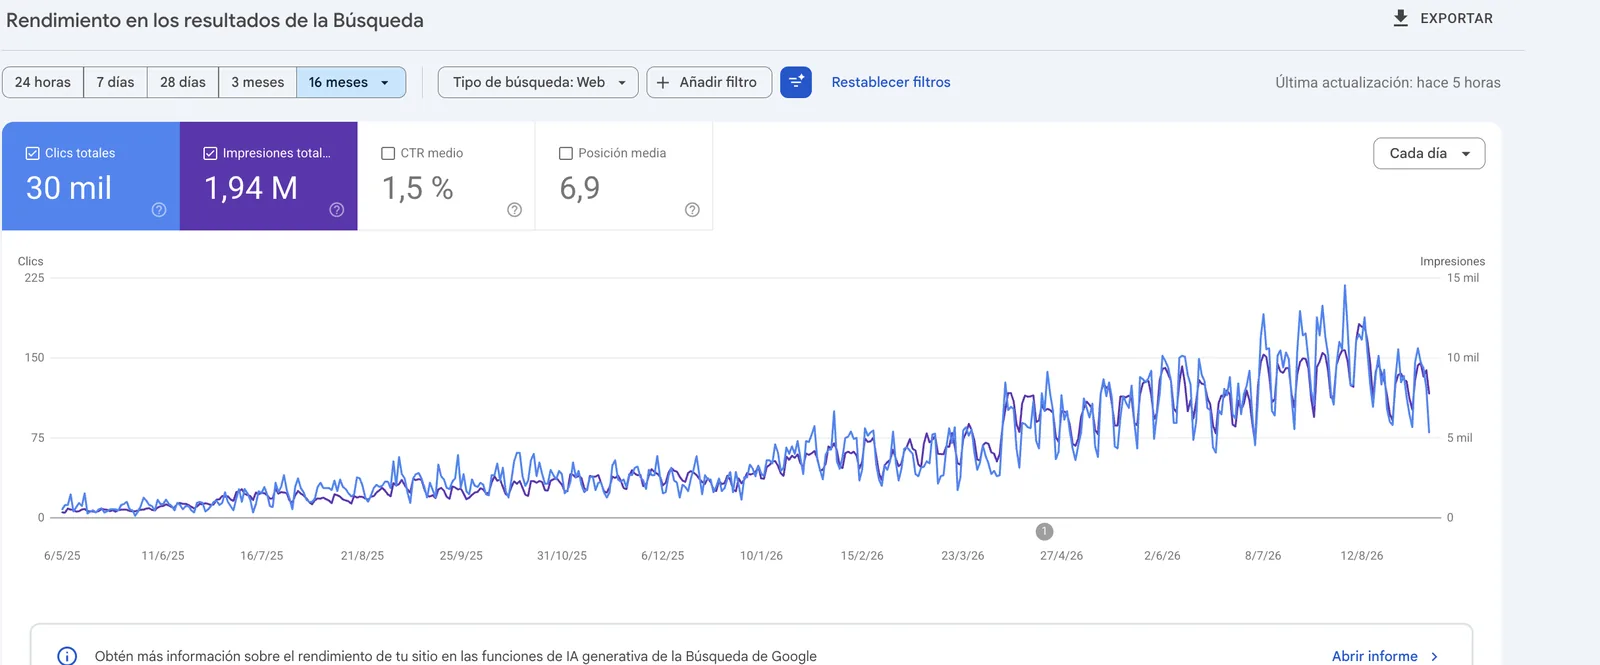
Task: Select the 7 días range tab
Action: pyautogui.click(x=116, y=82)
